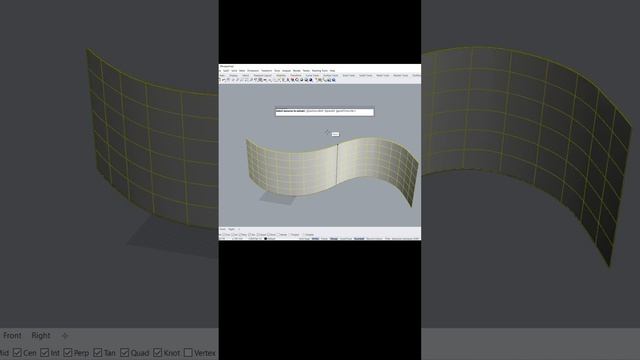Toggle the enlarged Perp osnap checkbox
The image size is (640, 360).
[x=68, y=353]
